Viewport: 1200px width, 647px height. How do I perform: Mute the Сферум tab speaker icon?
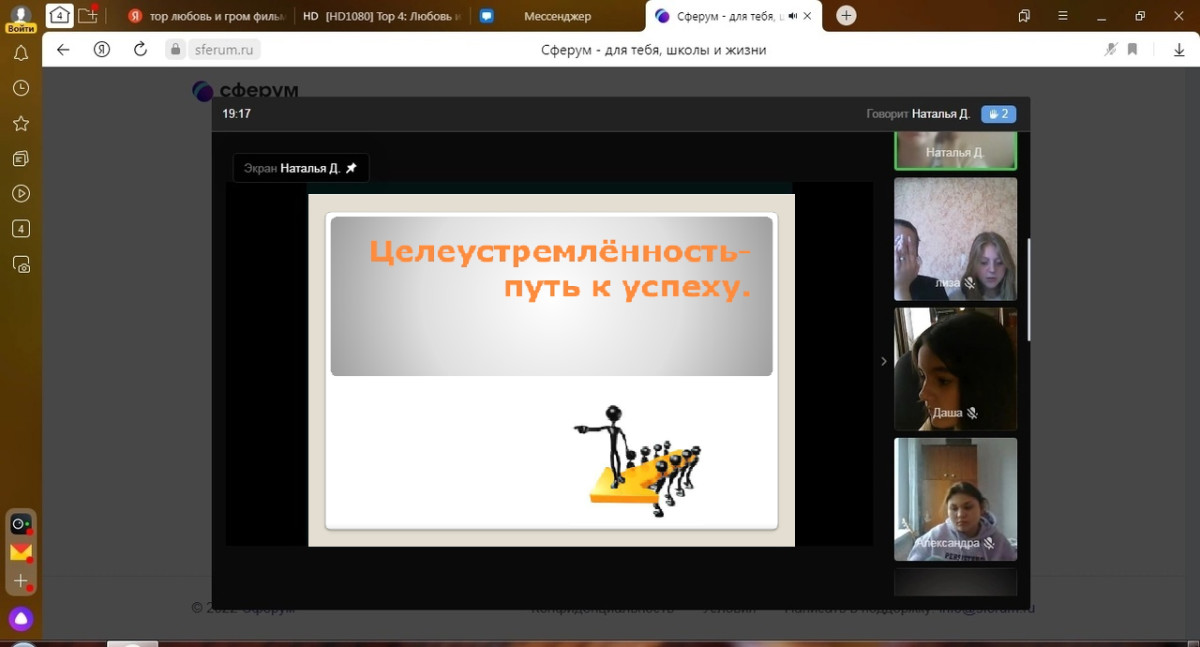coord(793,16)
